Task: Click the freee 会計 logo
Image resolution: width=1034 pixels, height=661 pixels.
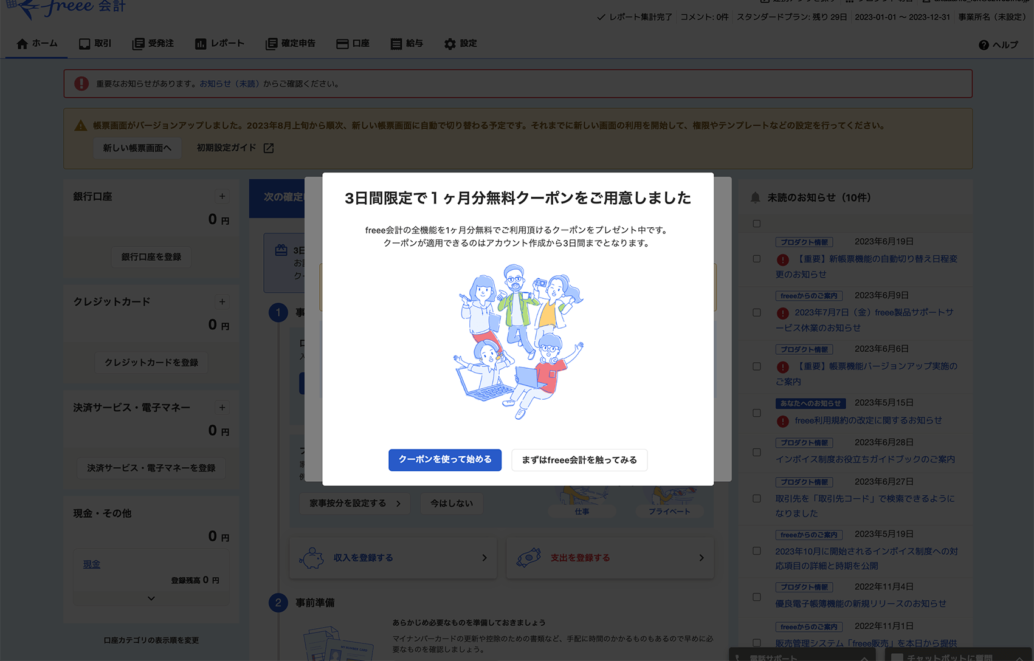Action: pyautogui.click(x=65, y=9)
